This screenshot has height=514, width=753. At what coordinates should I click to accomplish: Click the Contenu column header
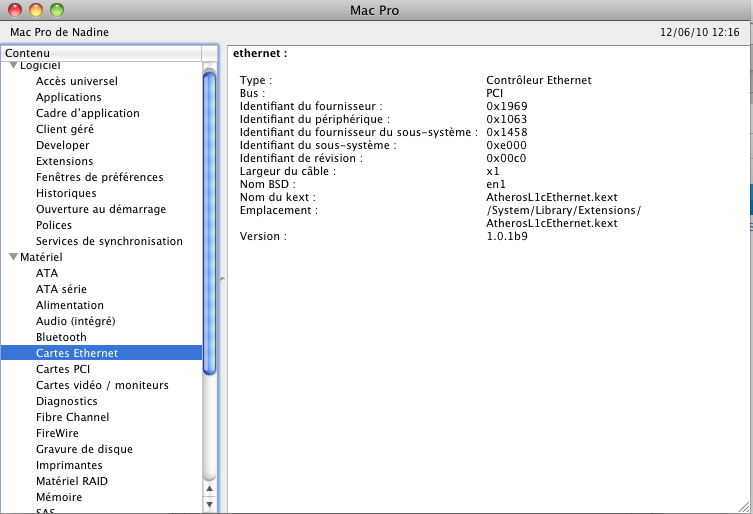[x=101, y=53]
